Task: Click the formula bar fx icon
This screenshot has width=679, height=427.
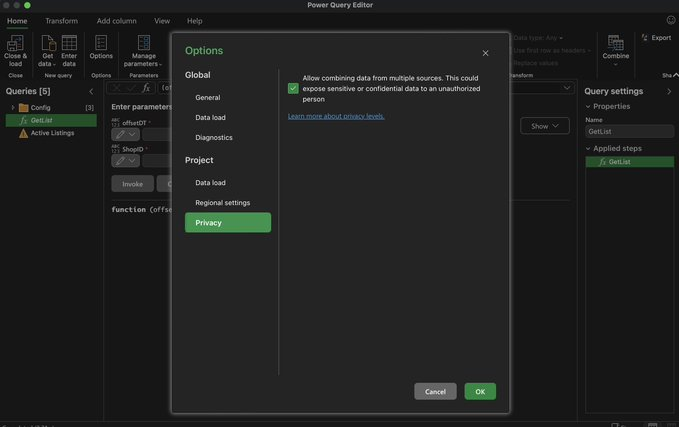Action: (x=146, y=87)
